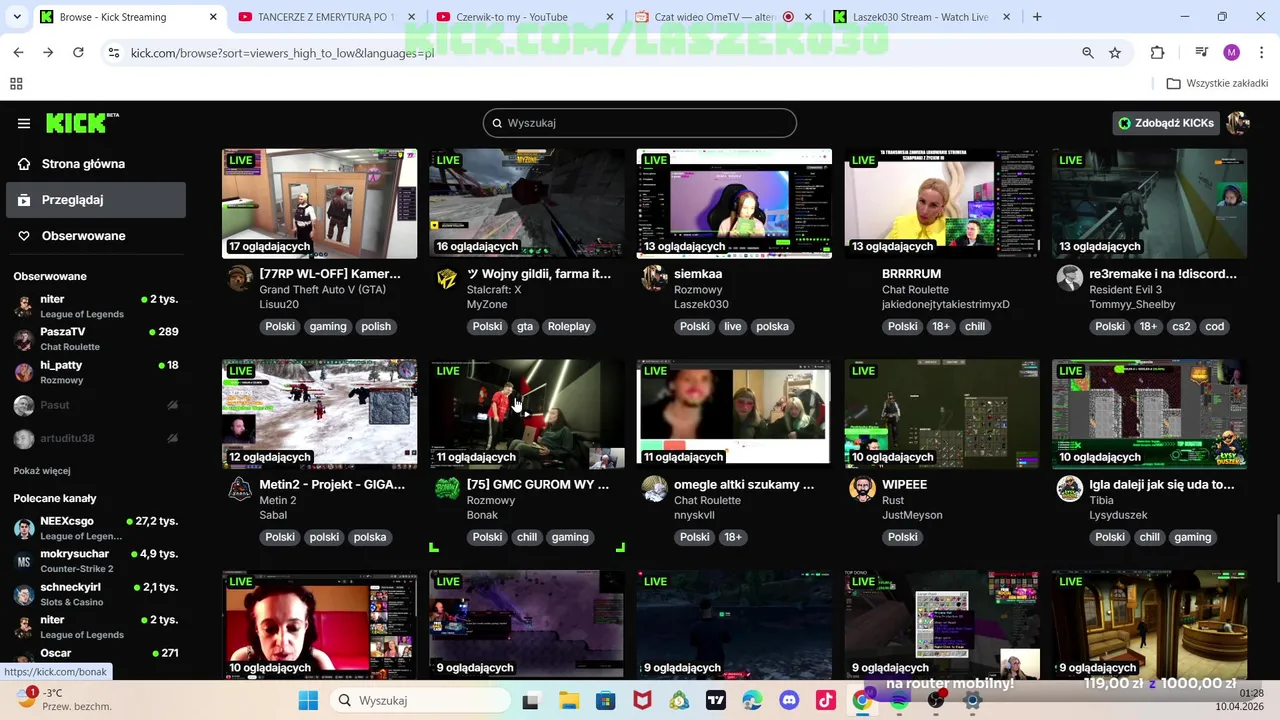The width and height of the screenshot is (1280, 720).
Task: Click Zdobądź KICKs button
Action: coord(1167,123)
